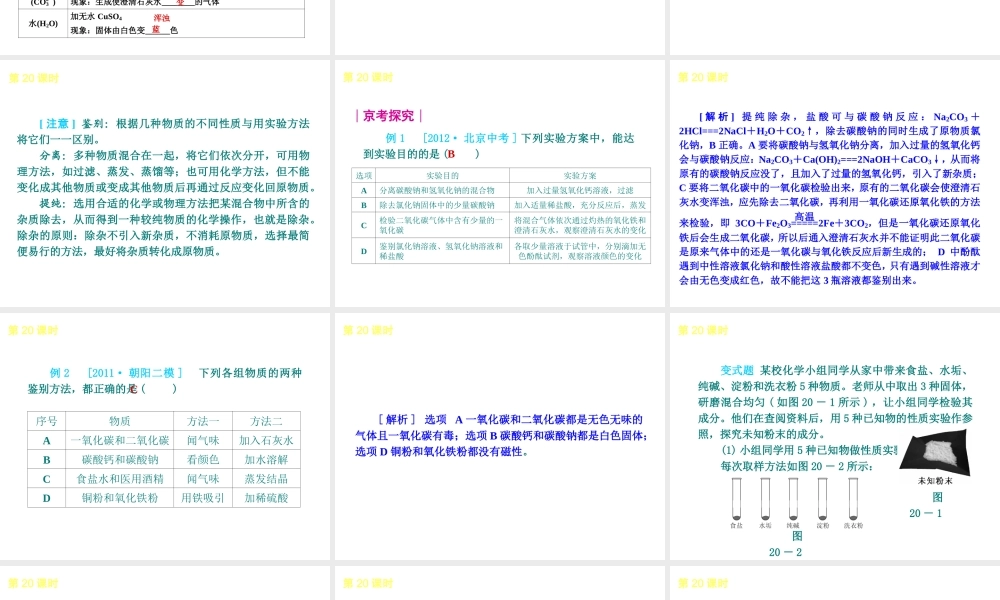
Task: Click the red 浑浊 answer text
Action: [x=161, y=18]
